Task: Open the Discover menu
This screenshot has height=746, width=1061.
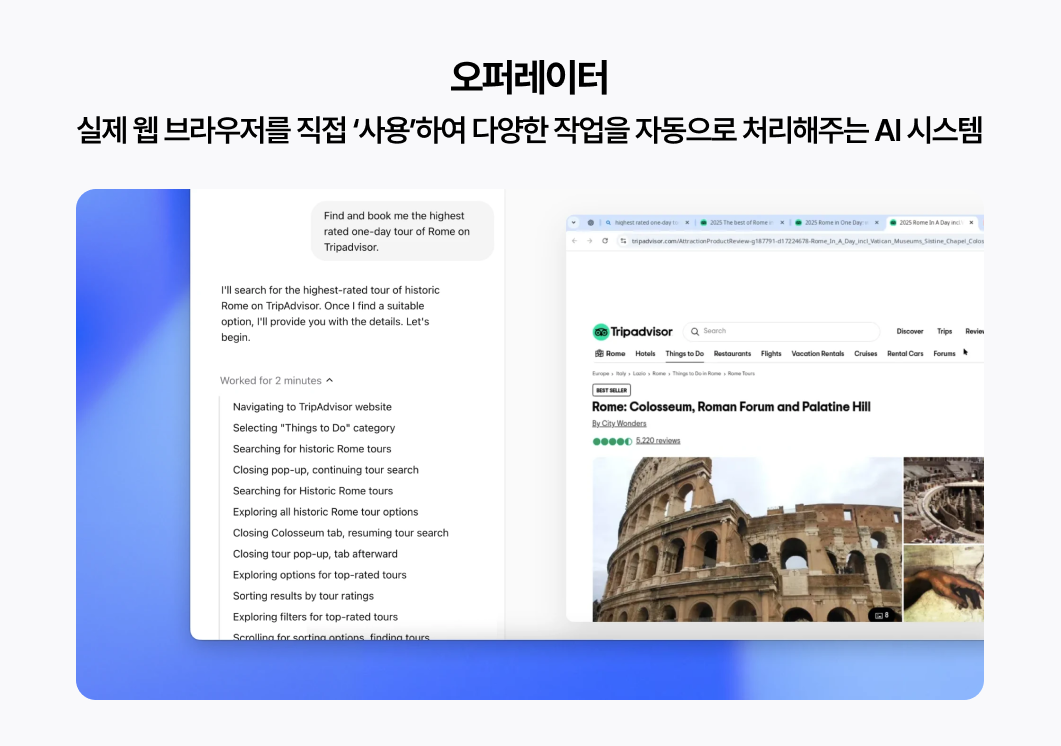Action: [x=909, y=332]
